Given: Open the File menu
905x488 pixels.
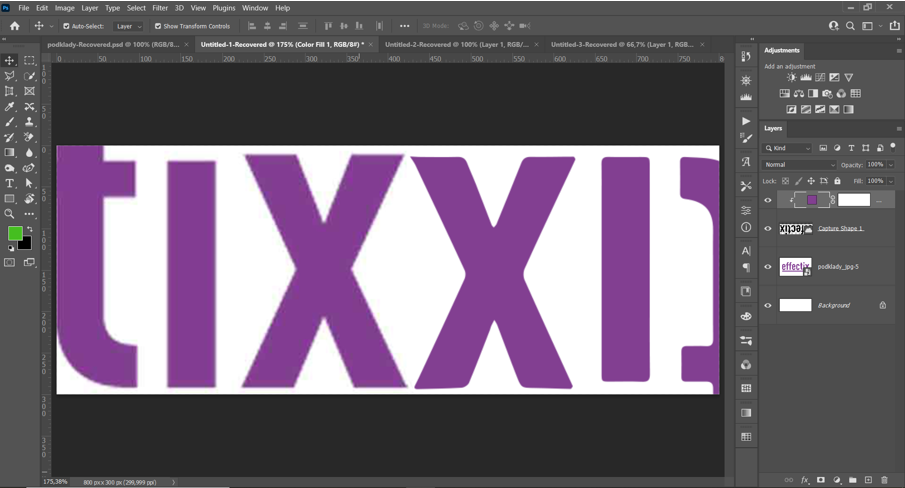Looking at the screenshot, I should click(24, 8).
